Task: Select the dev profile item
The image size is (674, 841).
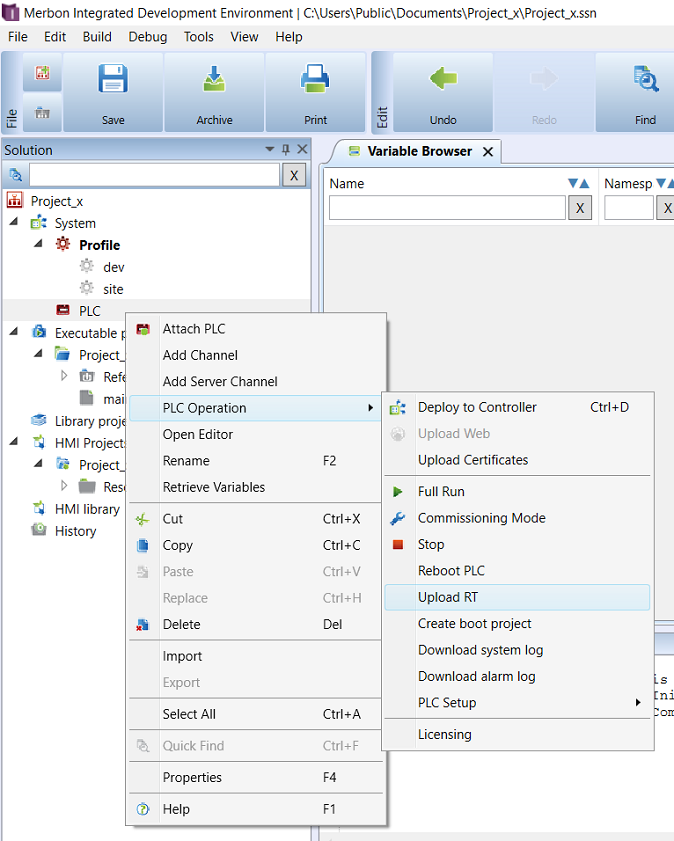Action: coord(114,267)
